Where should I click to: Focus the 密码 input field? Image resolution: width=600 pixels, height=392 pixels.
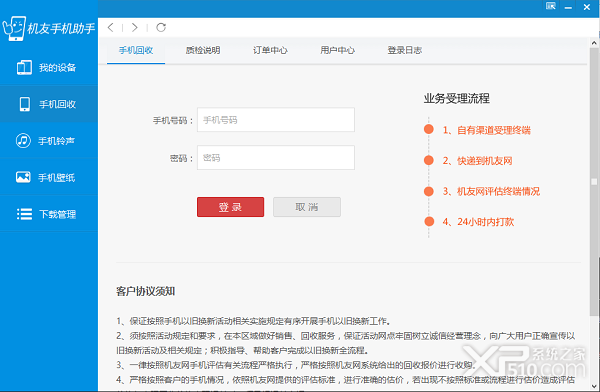[x=276, y=157]
